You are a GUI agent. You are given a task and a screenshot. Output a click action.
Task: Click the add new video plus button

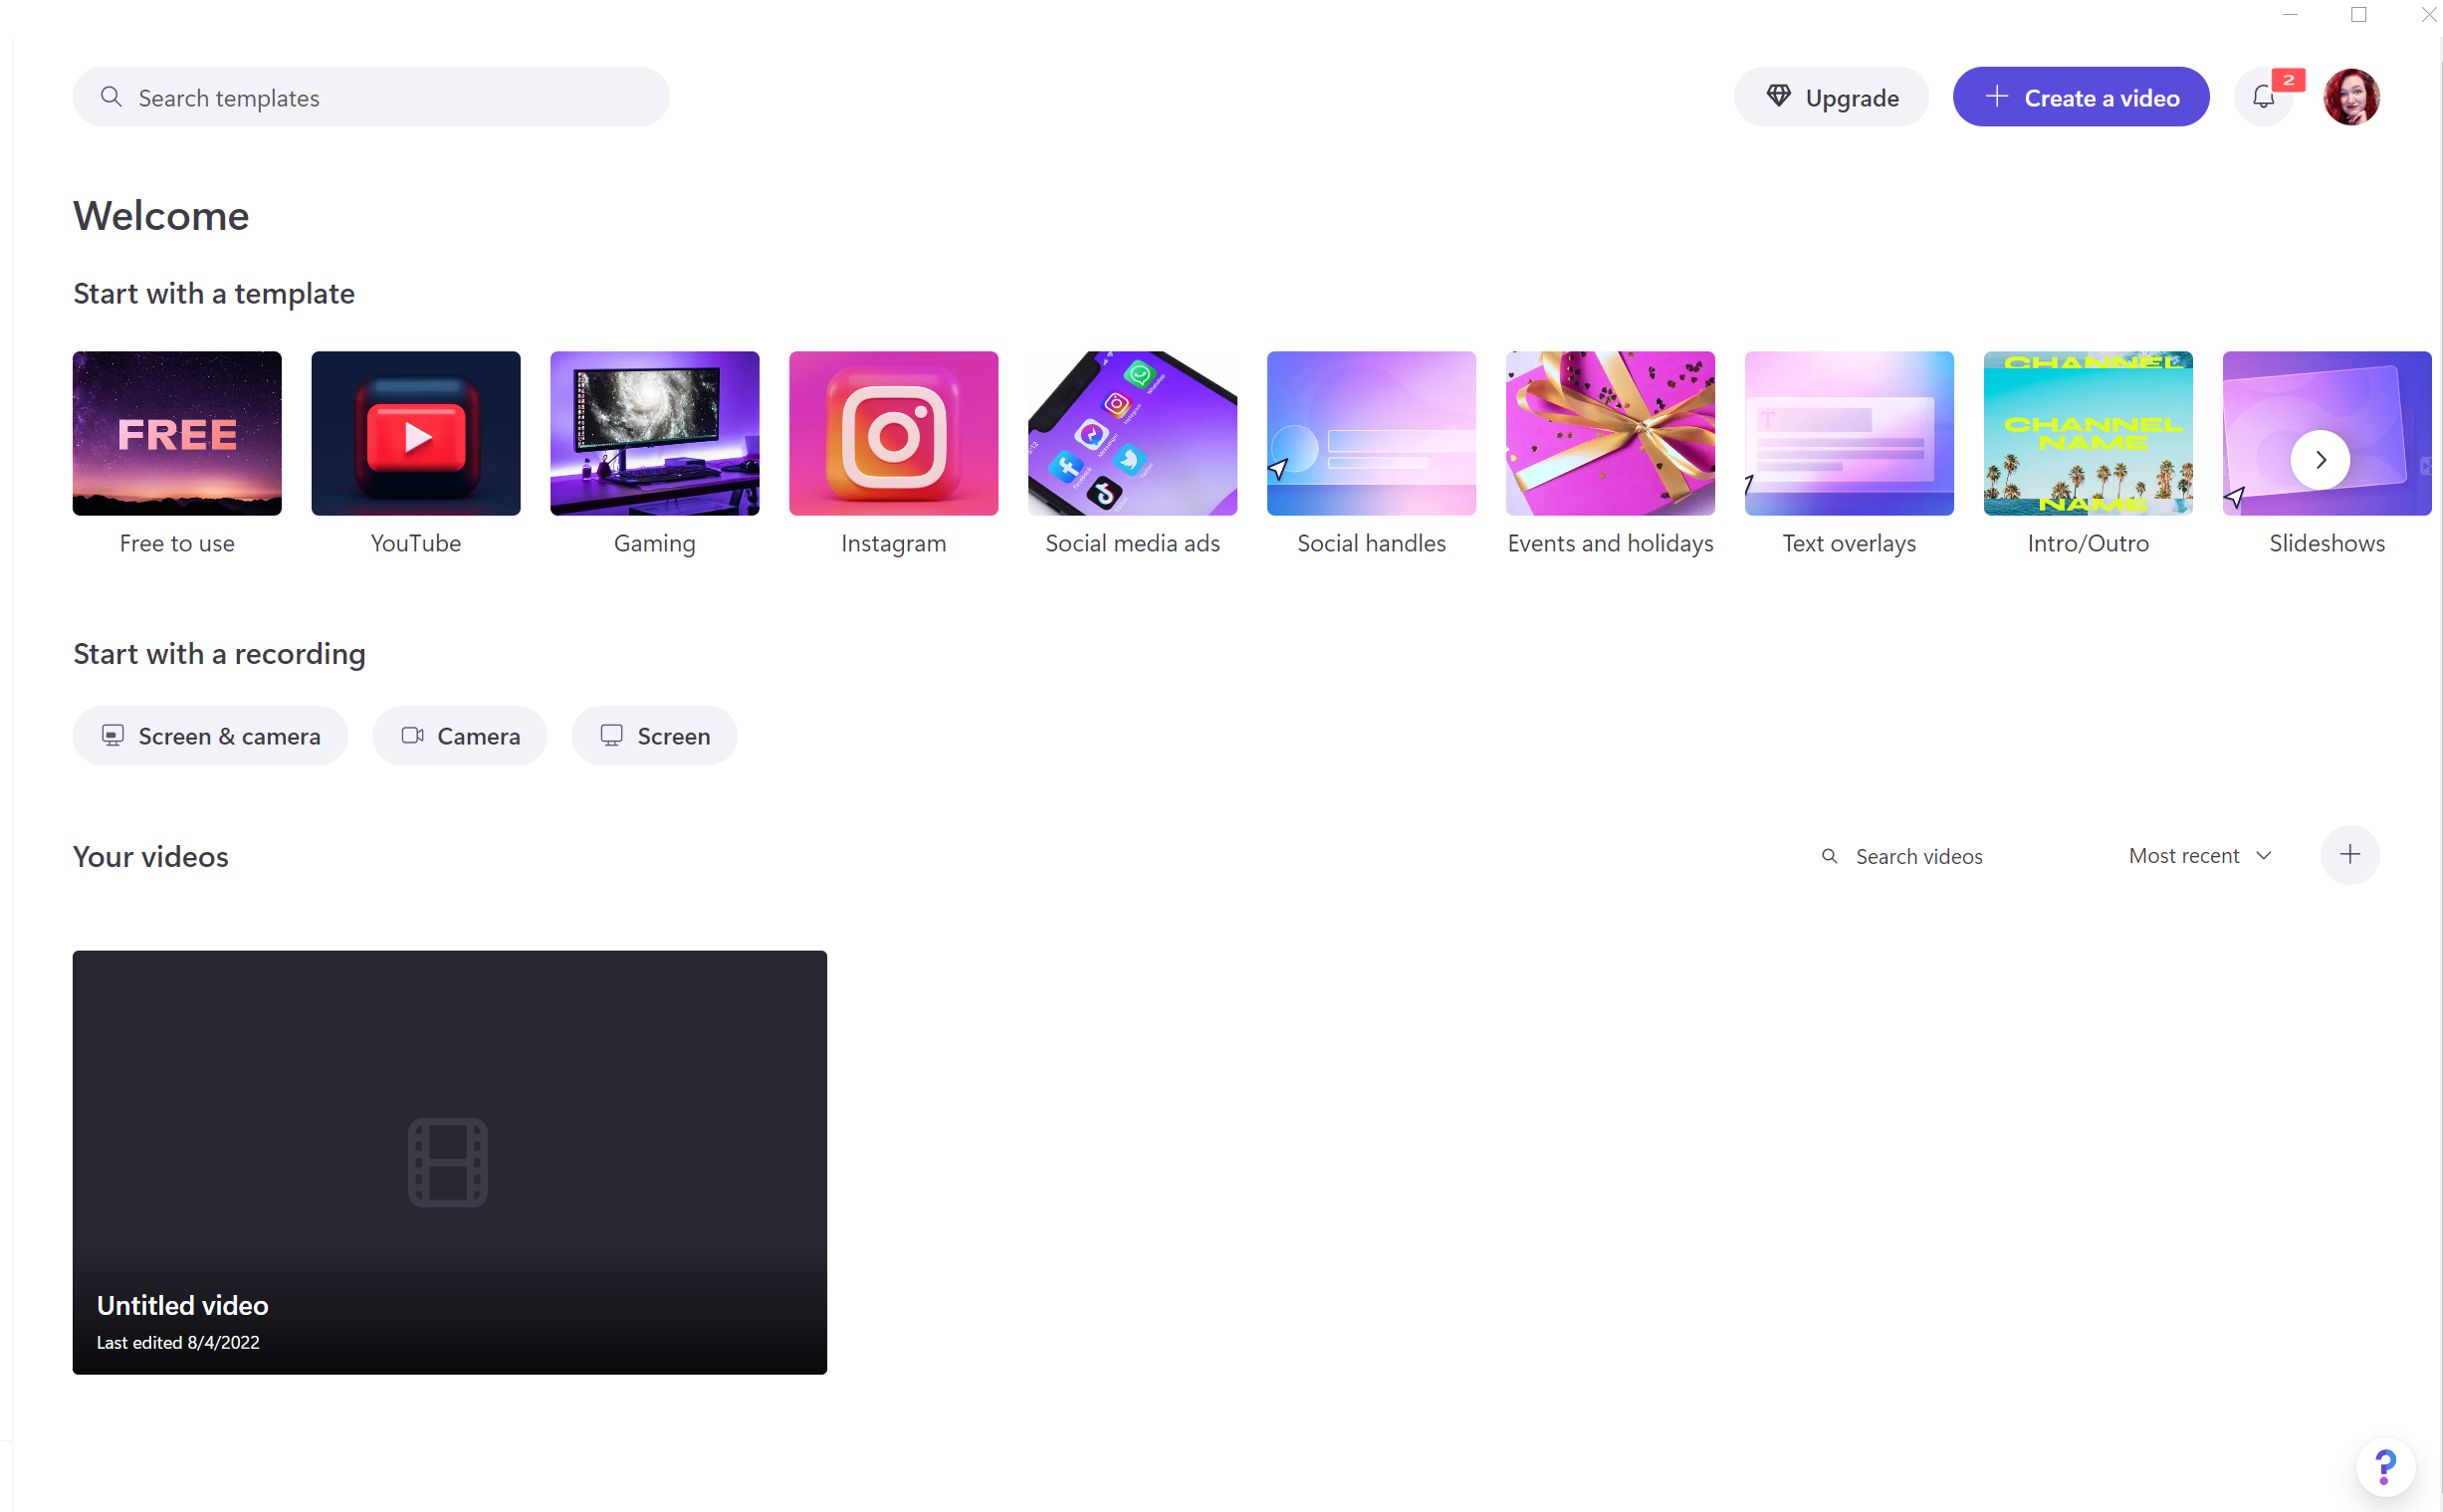(2350, 854)
